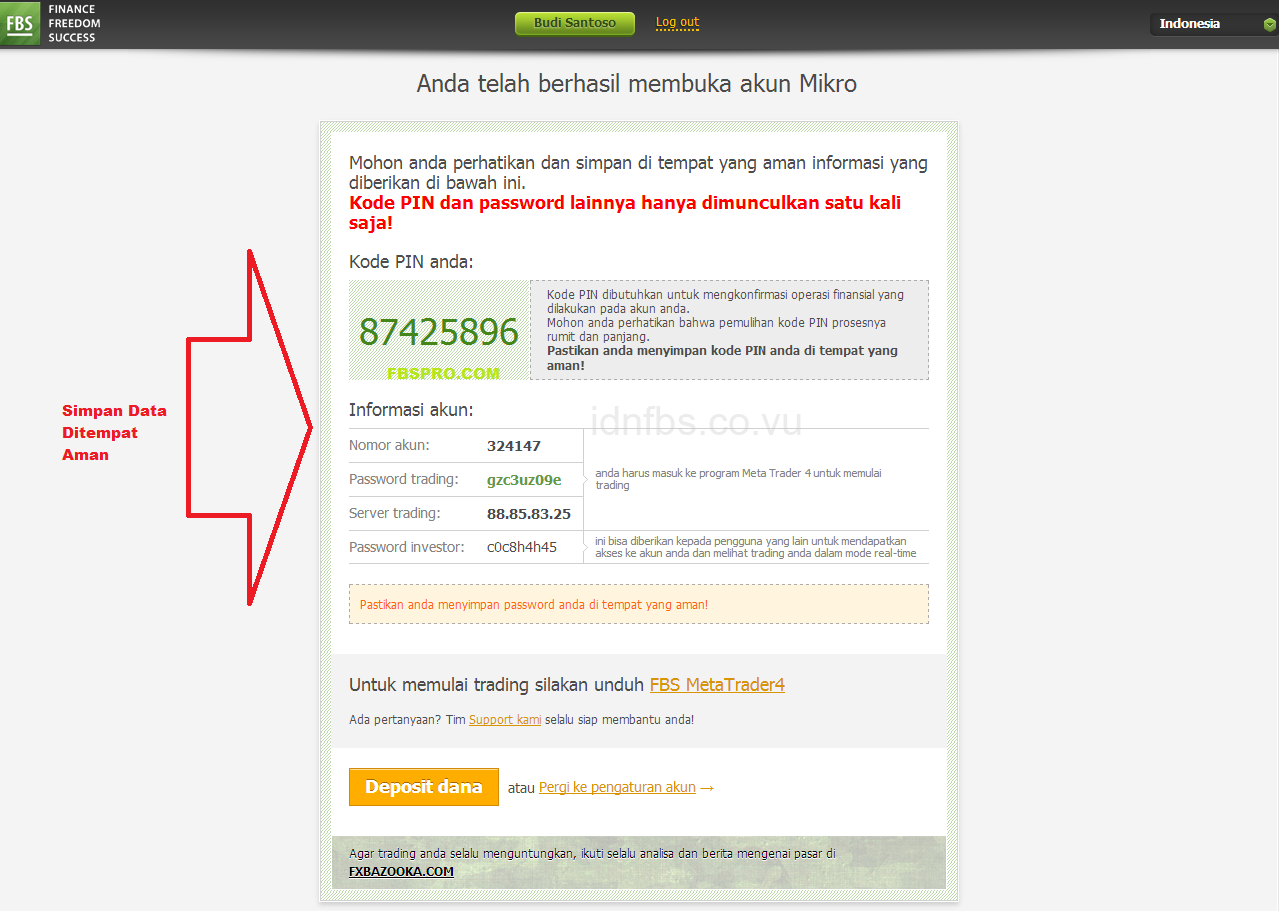Click the Finance Freedom Success tagline
Image resolution: width=1279 pixels, height=911 pixels.
pos(74,23)
